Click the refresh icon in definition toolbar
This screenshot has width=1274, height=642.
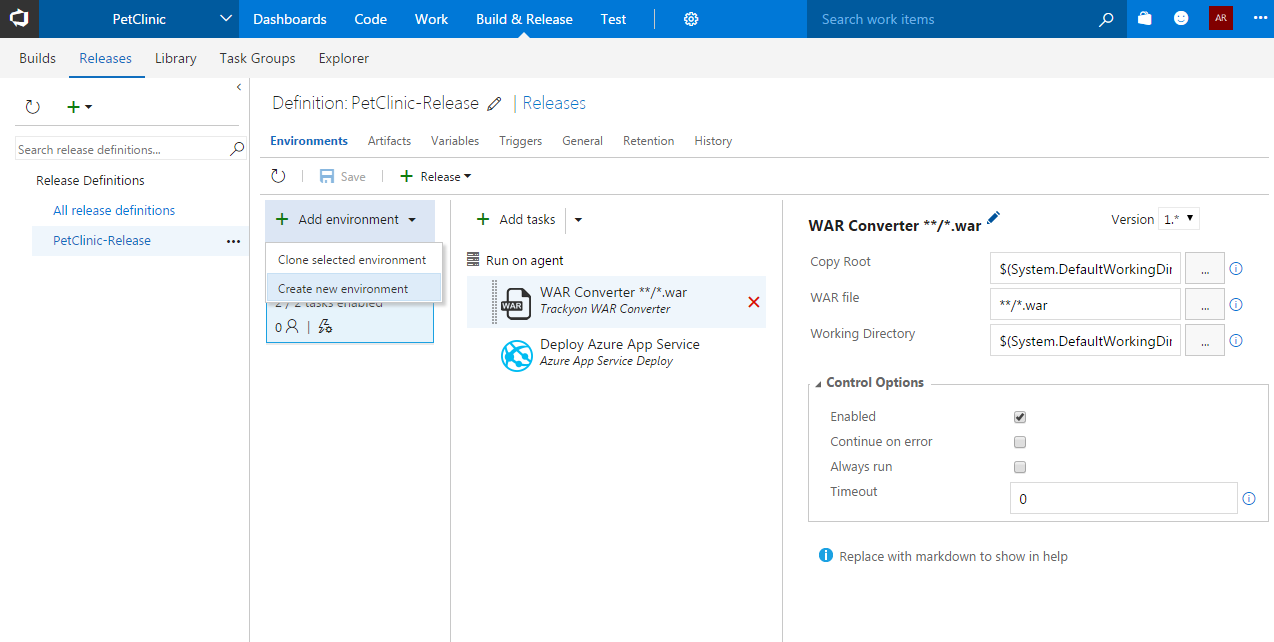click(278, 176)
